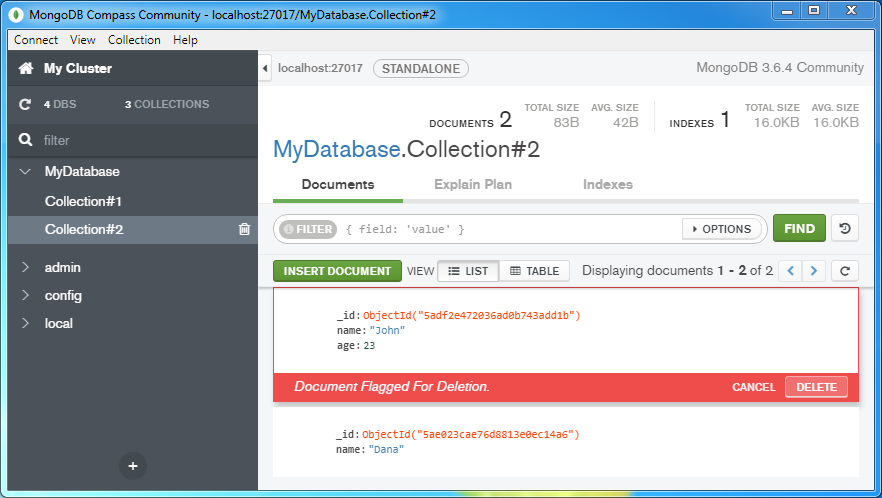Open the View menu
The image size is (882, 498).
[83, 40]
